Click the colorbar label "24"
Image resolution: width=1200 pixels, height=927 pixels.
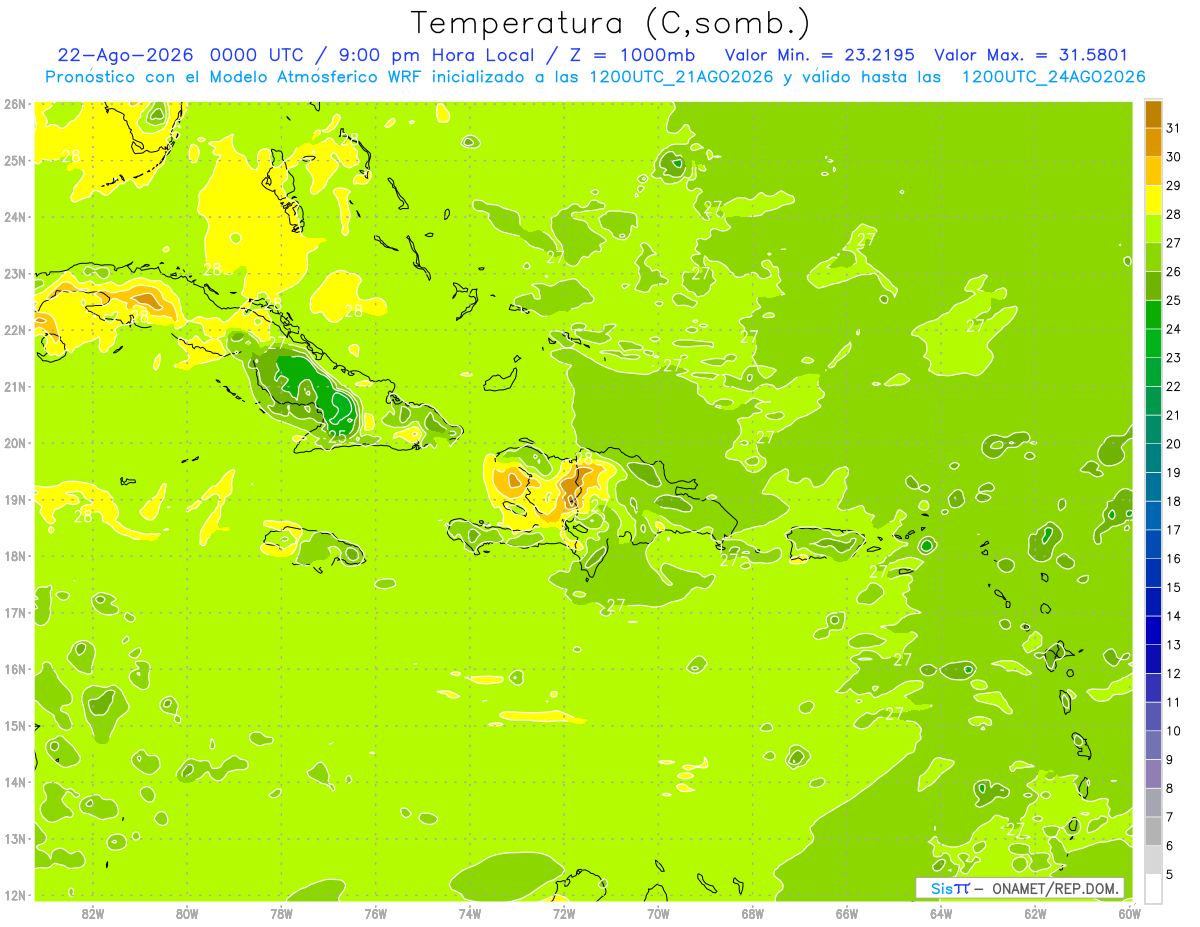[1174, 330]
